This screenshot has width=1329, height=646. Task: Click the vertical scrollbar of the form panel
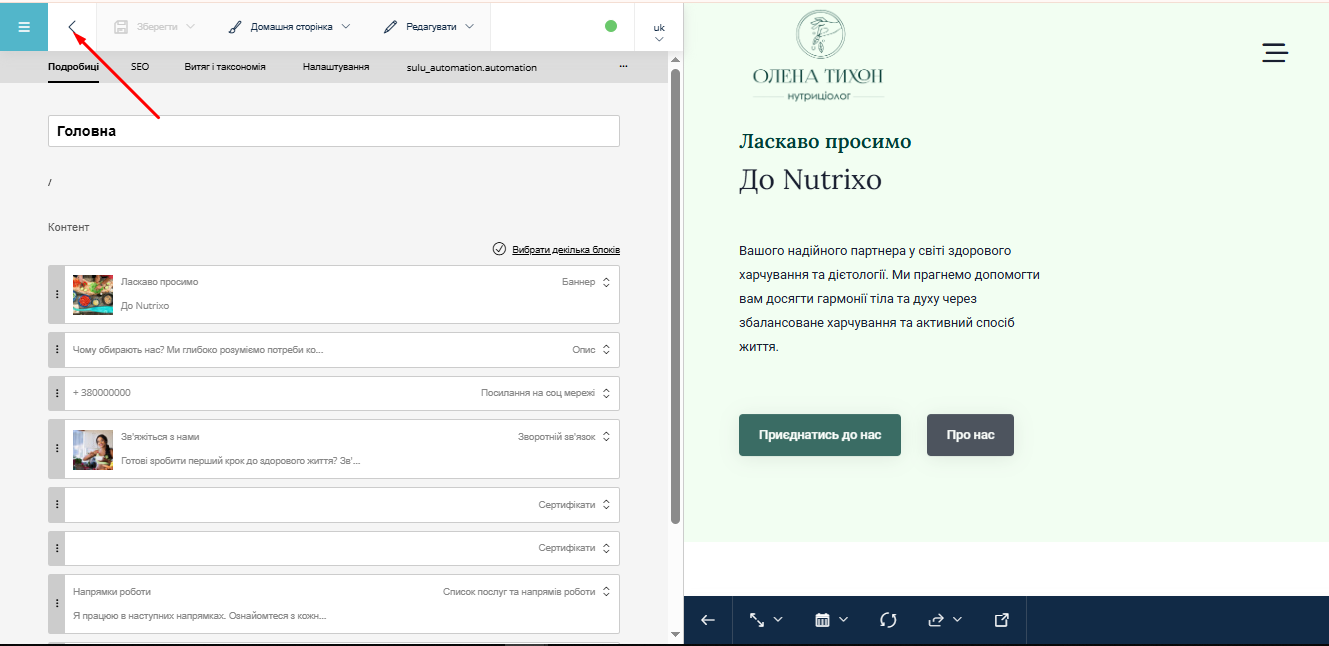click(675, 300)
